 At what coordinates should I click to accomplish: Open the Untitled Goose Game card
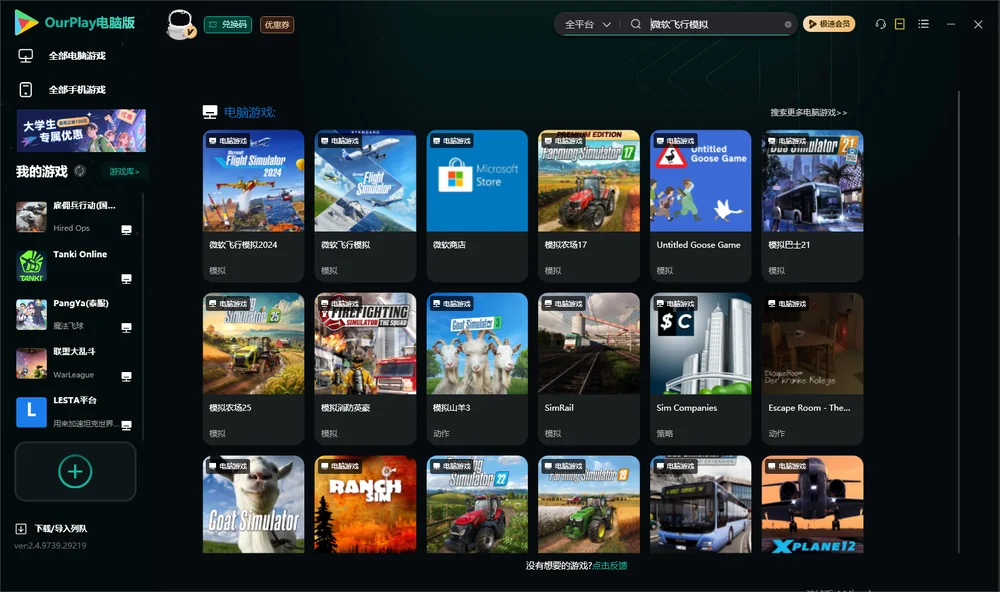pos(701,205)
